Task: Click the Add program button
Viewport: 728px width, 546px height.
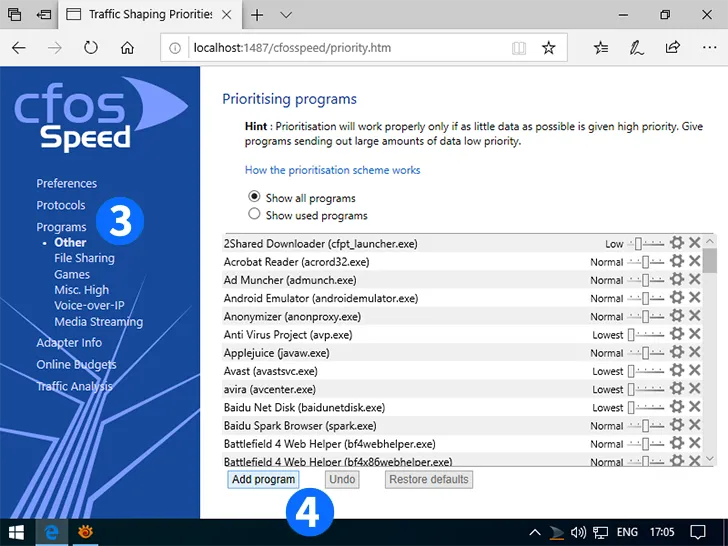Action: point(263,479)
